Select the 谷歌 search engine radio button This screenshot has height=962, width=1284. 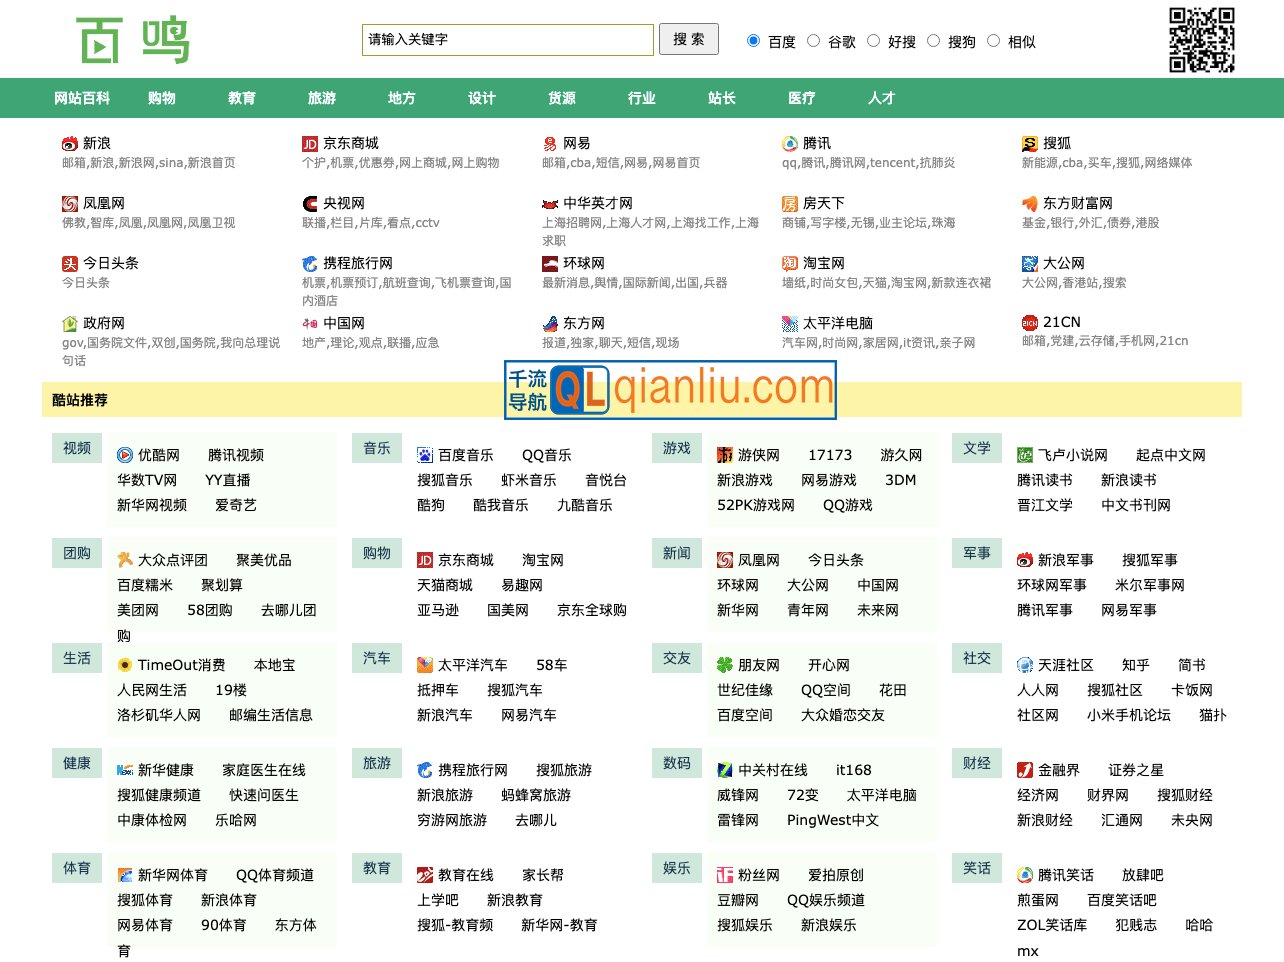pyautogui.click(x=814, y=40)
